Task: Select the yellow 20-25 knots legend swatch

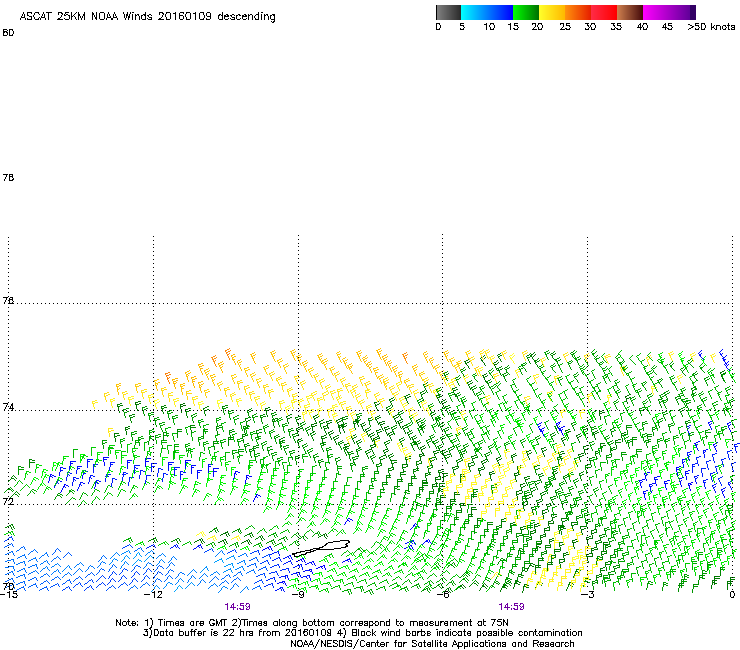Action: [x=552, y=12]
